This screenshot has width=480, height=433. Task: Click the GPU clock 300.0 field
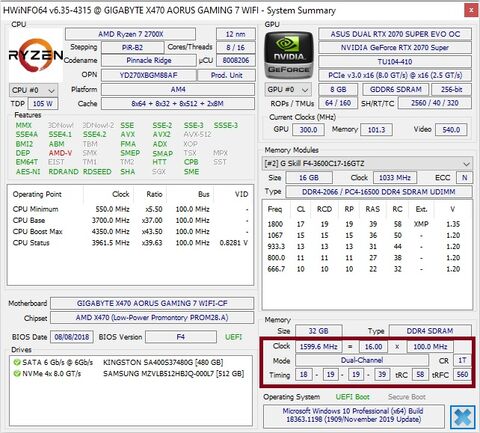[x=308, y=130]
